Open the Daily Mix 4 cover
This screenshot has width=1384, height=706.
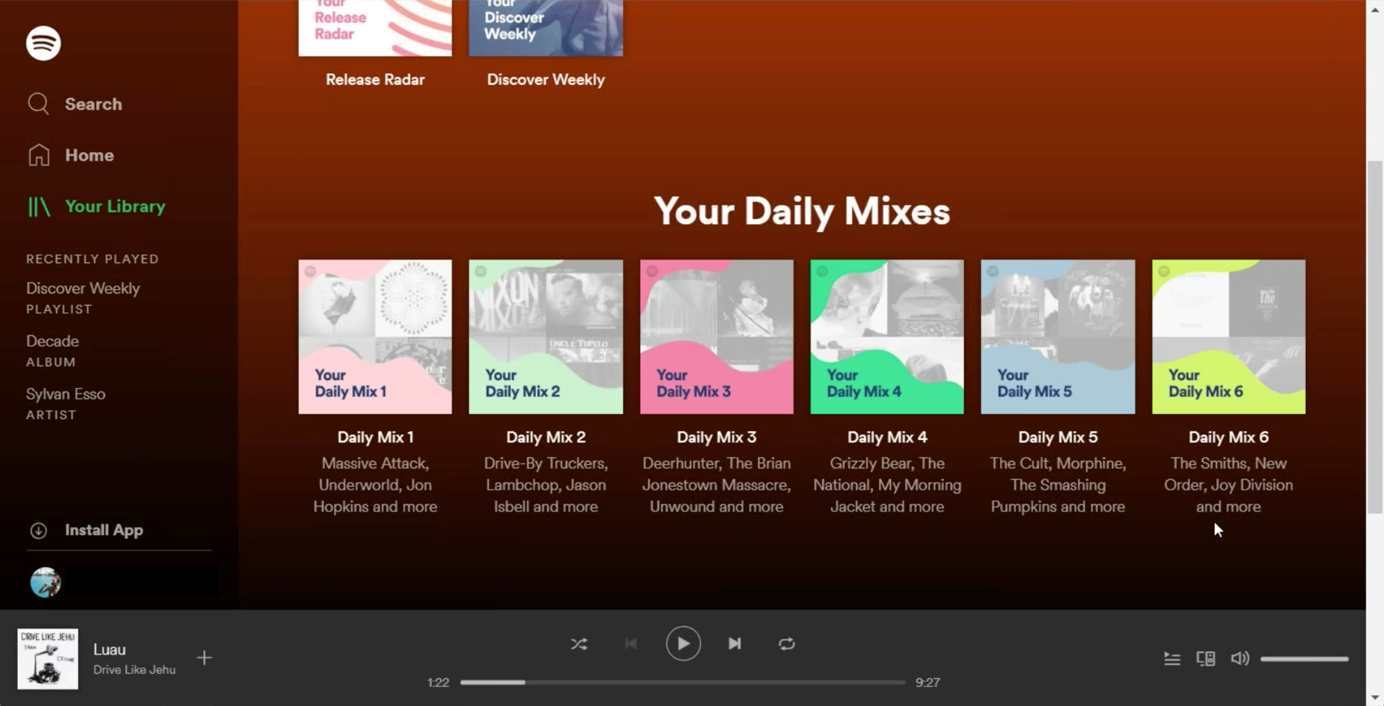(x=887, y=337)
